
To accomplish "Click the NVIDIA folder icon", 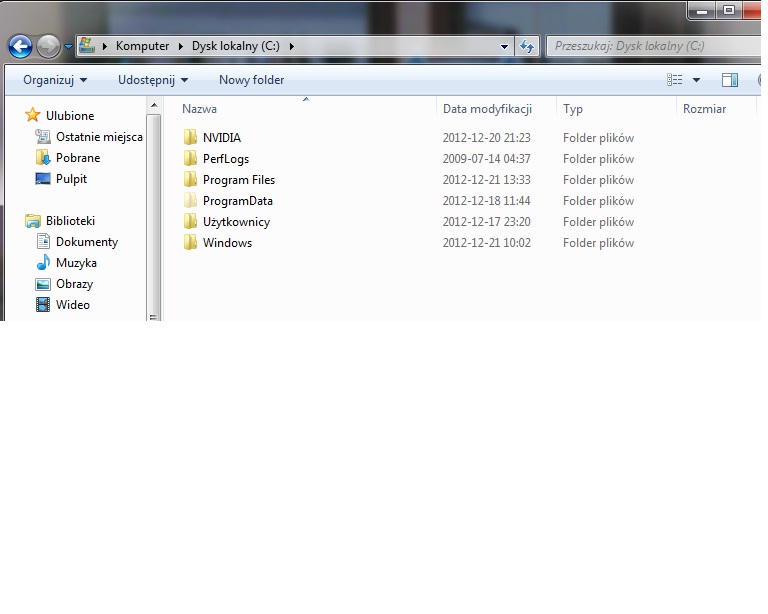I will coord(191,137).
